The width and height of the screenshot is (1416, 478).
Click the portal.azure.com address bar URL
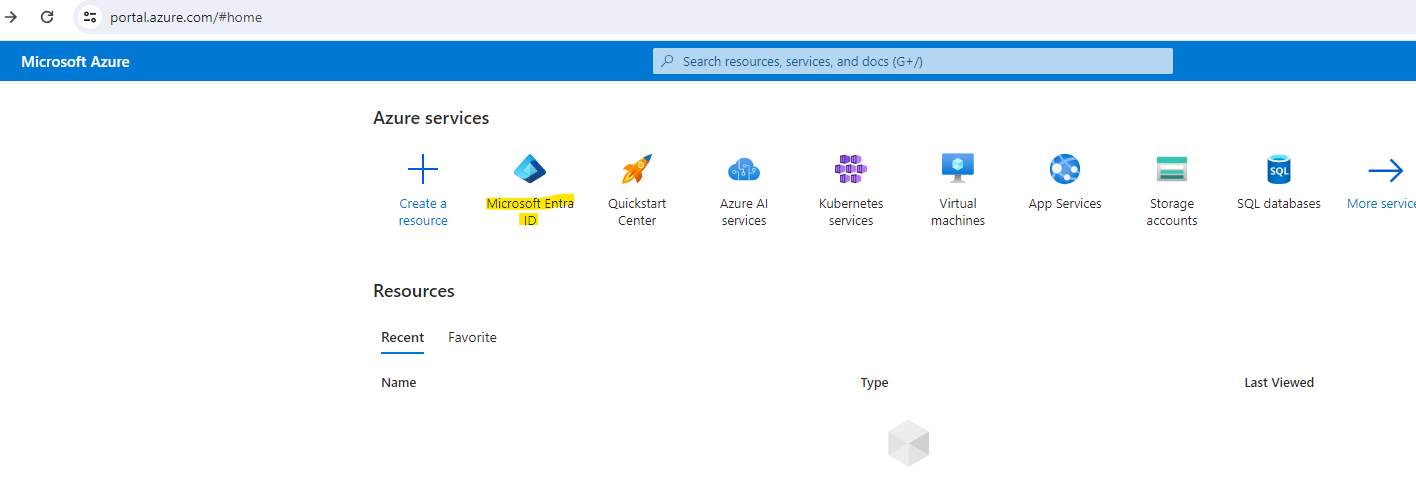pos(186,17)
